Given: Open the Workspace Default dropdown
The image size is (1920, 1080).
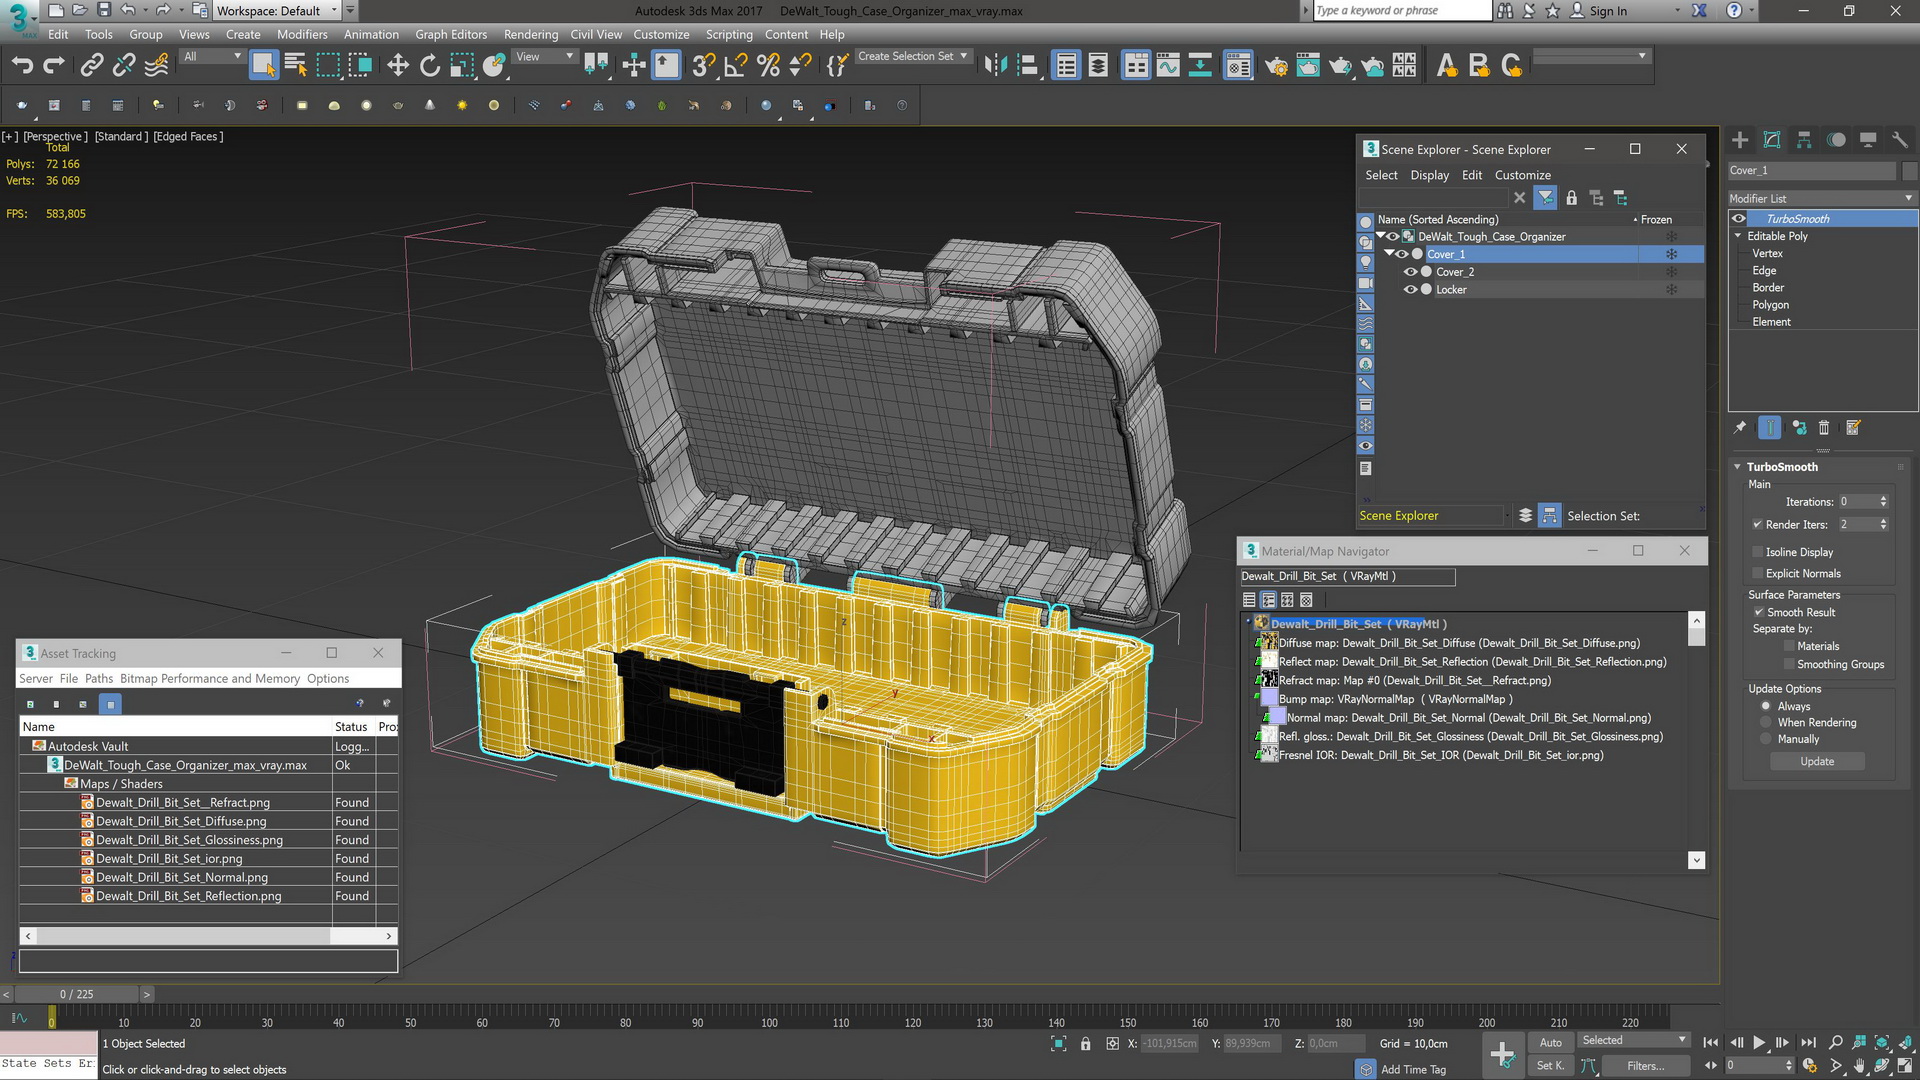Looking at the screenshot, I should pyautogui.click(x=277, y=11).
